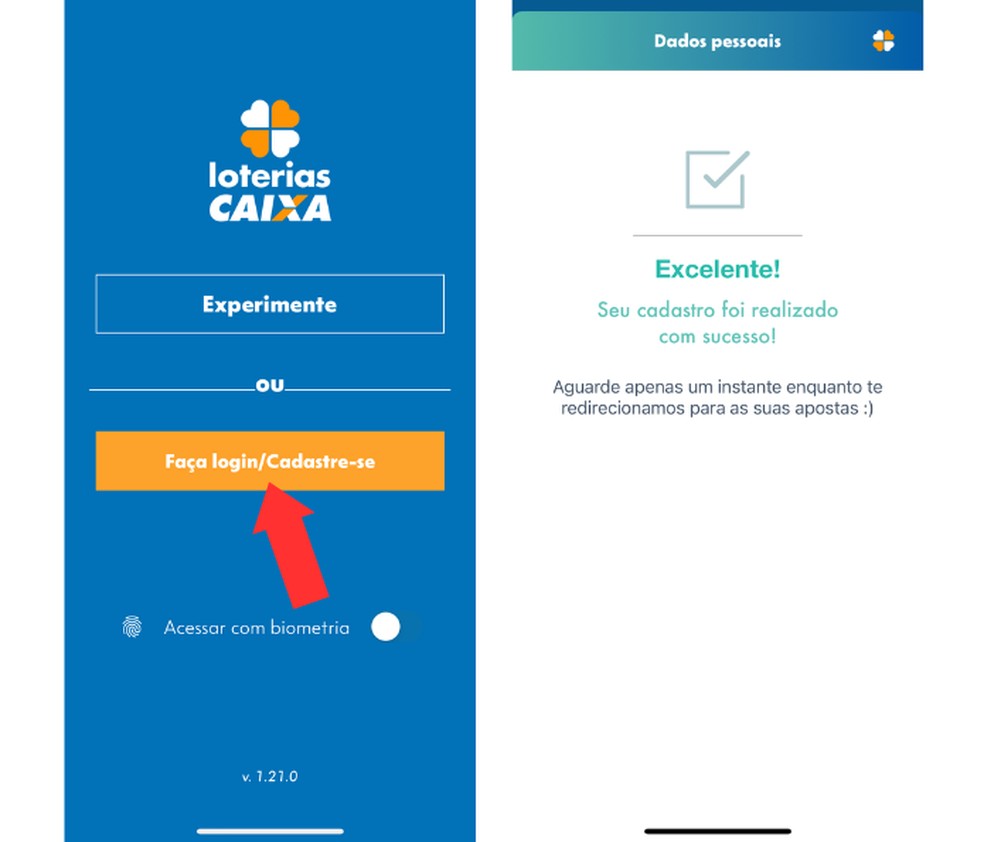Select the Dados pessoais header title
984x842 pixels.
[x=717, y=41]
